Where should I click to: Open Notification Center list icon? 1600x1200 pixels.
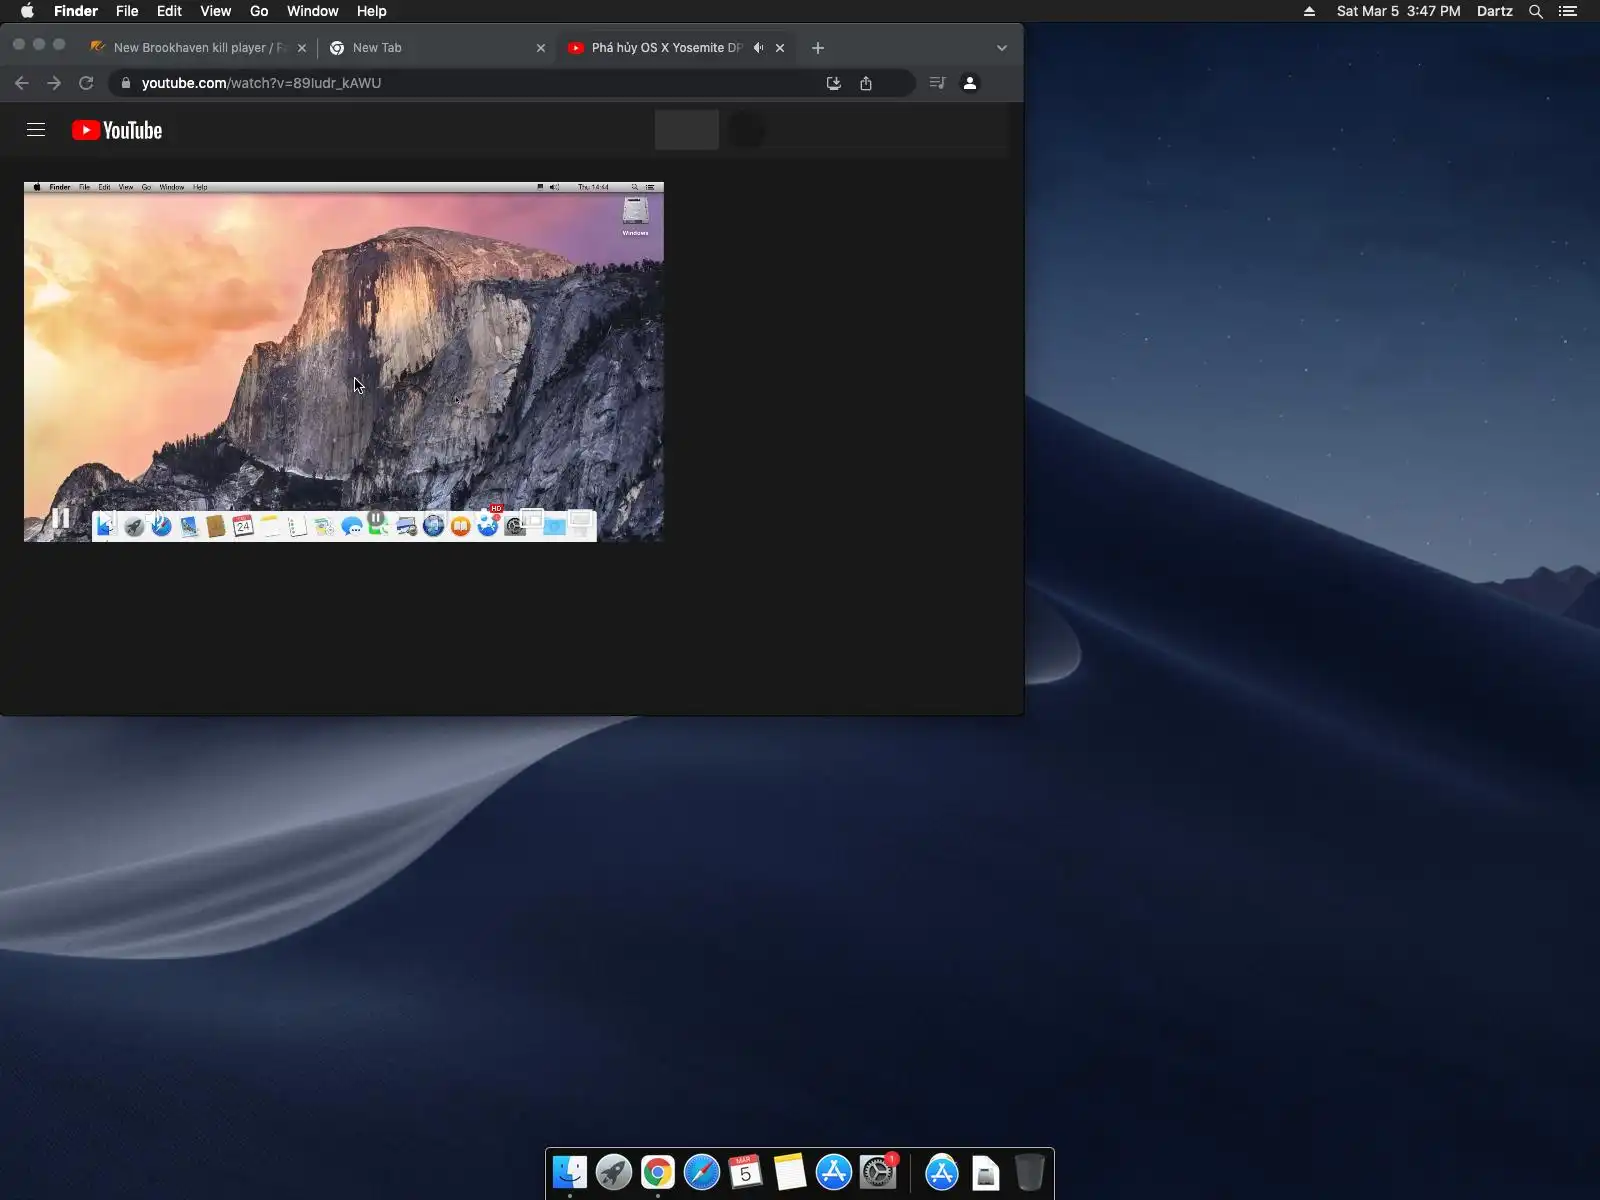click(x=1568, y=11)
